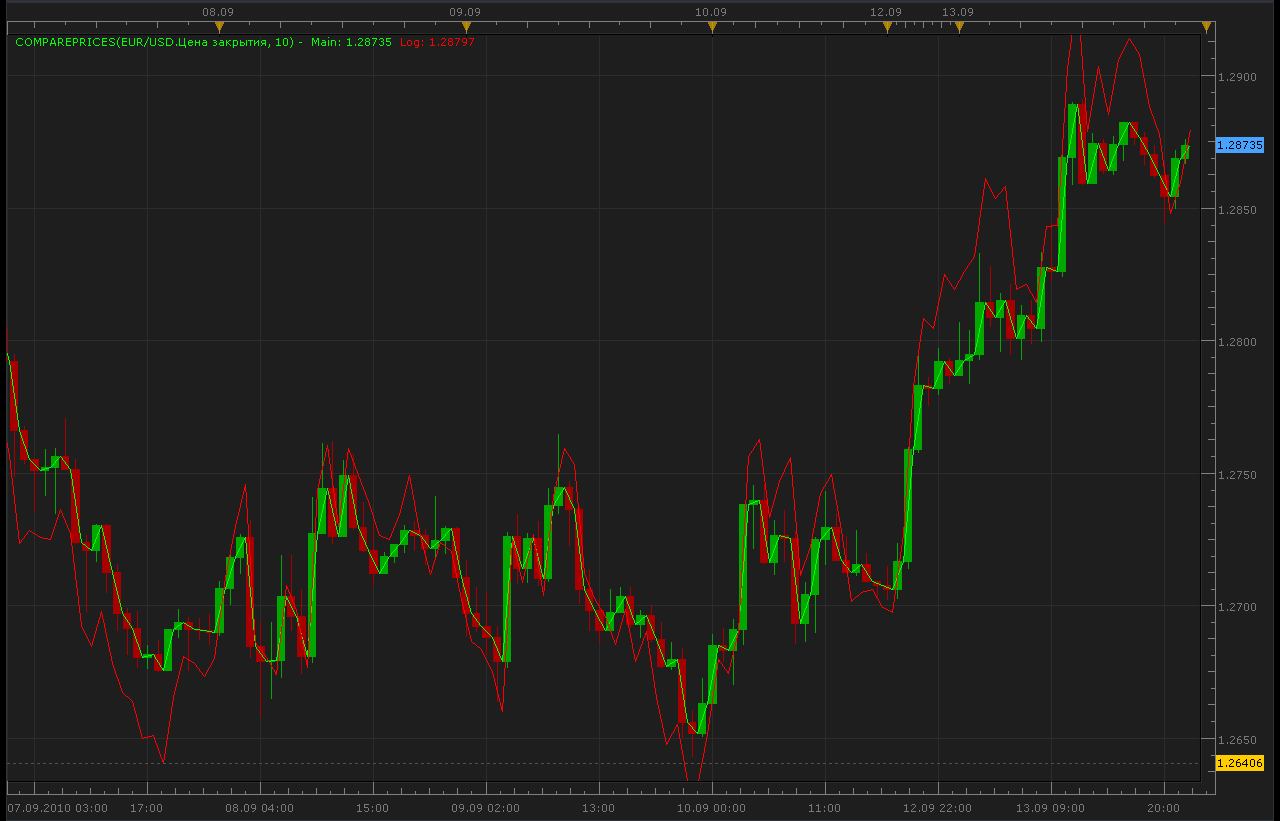Select the blue current price label 1.28735

pyautogui.click(x=1240, y=145)
